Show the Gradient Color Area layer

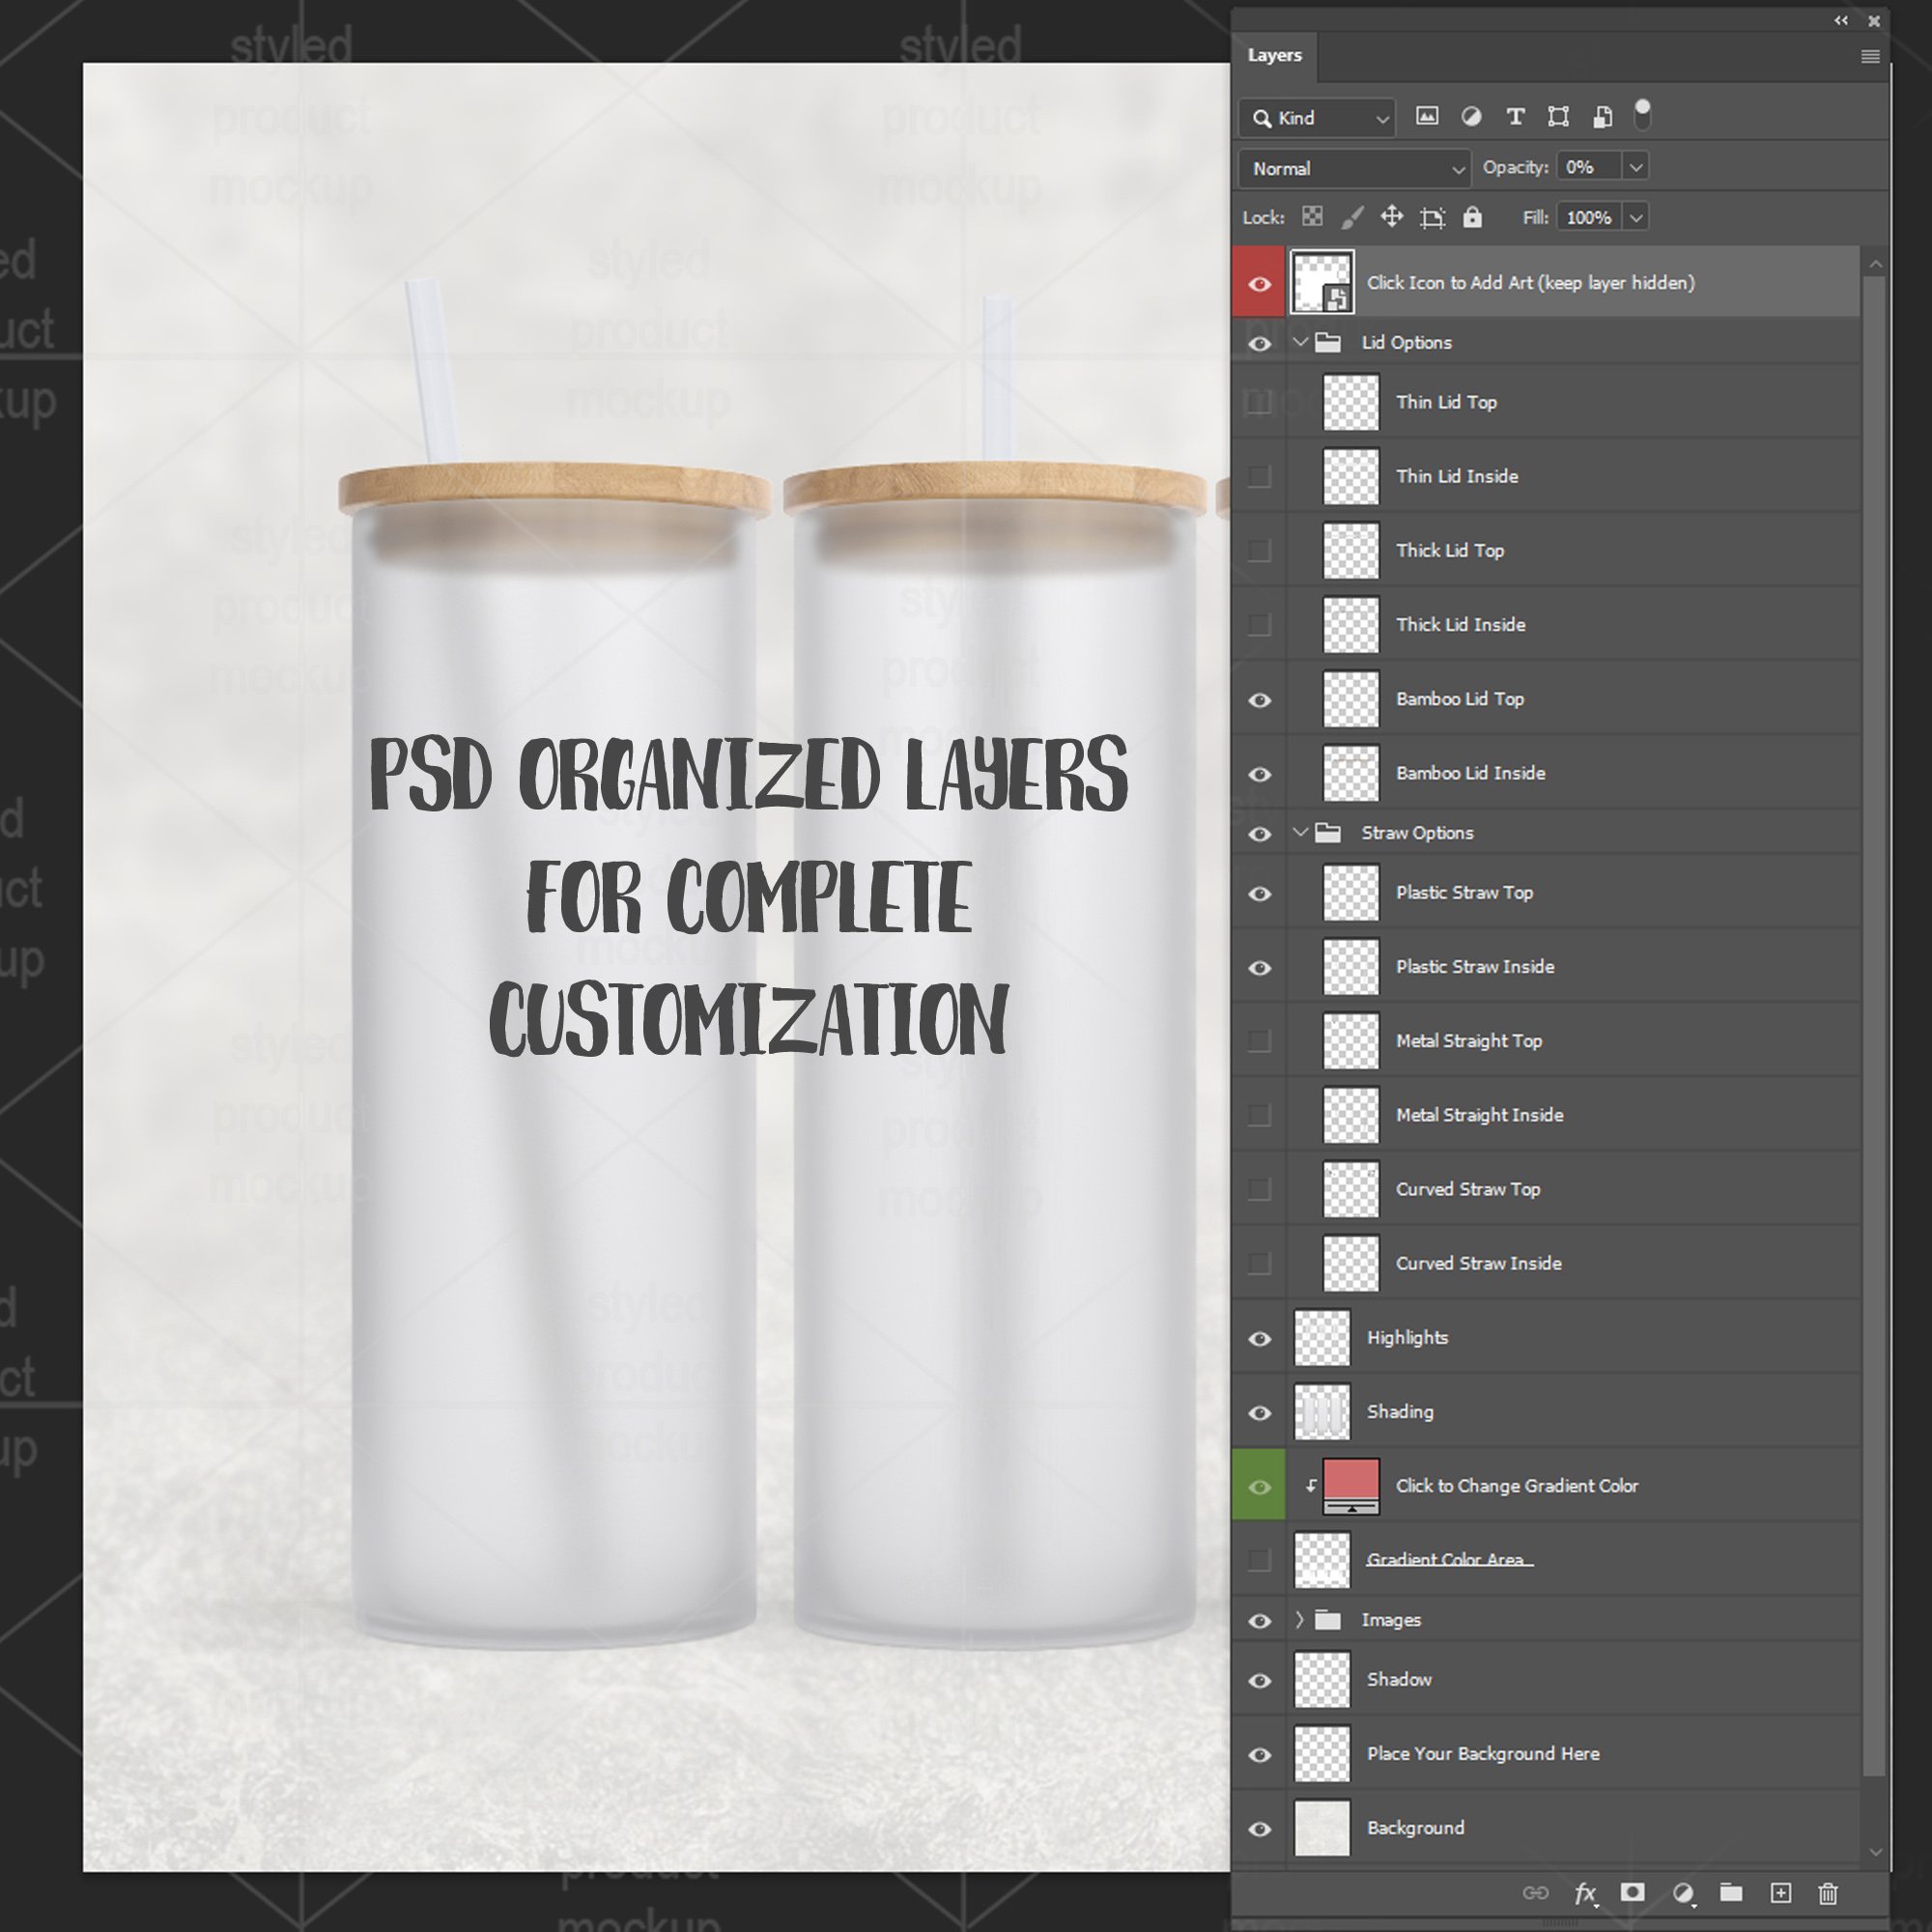1260,1560
